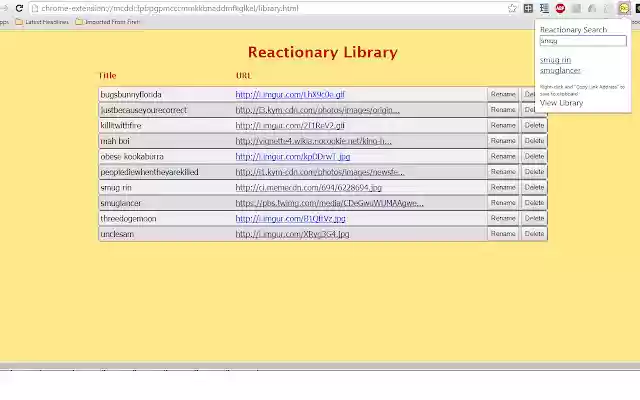This screenshot has width=640, height=400.
Task: Bookmark this page with the star icon
Action: pyautogui.click(x=512, y=8)
